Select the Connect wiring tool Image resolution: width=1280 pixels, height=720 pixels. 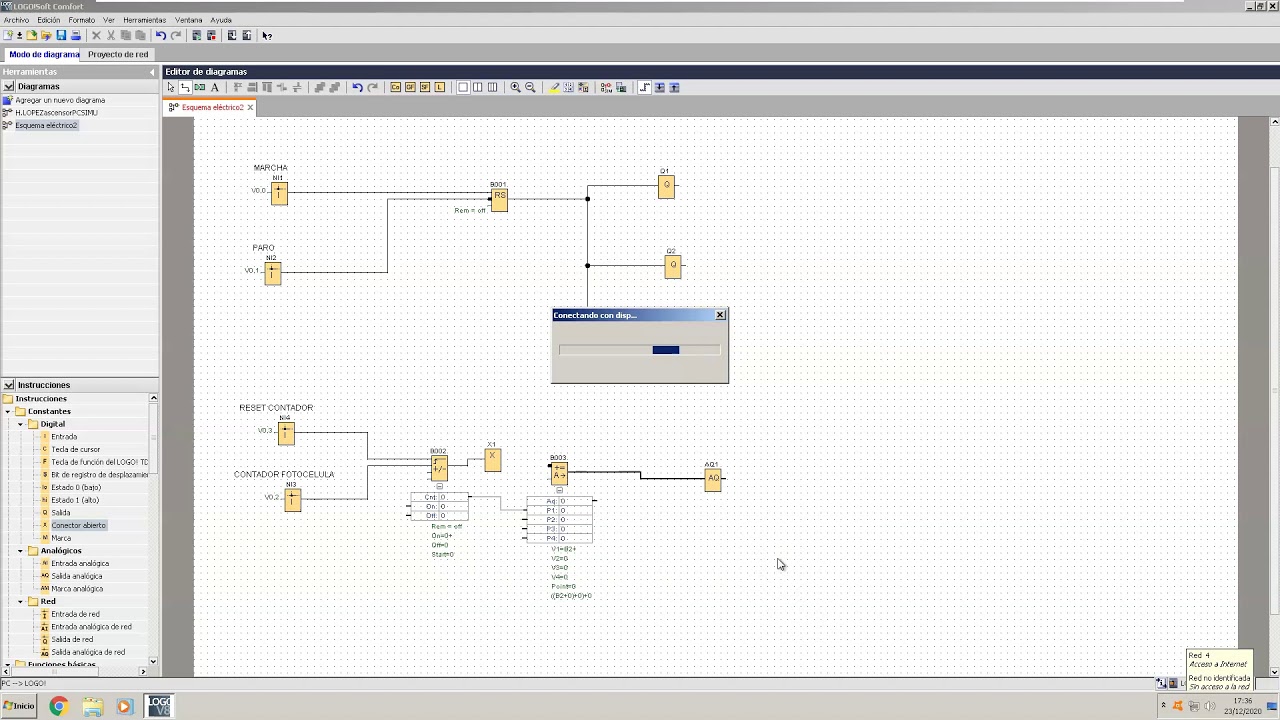pos(186,87)
